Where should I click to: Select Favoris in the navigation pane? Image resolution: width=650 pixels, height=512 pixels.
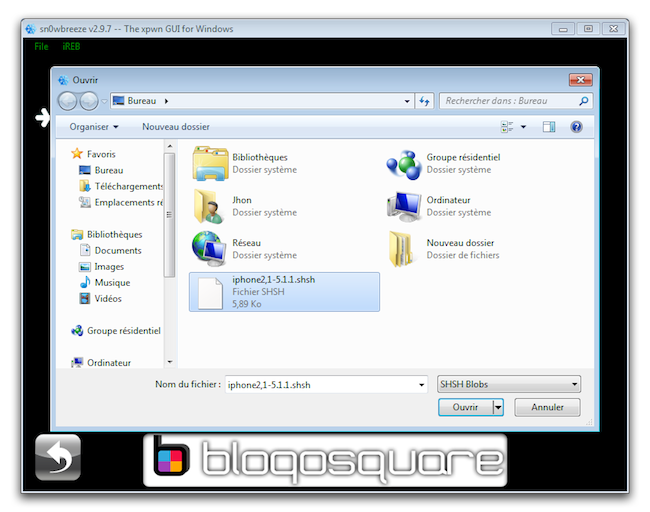click(x=101, y=154)
